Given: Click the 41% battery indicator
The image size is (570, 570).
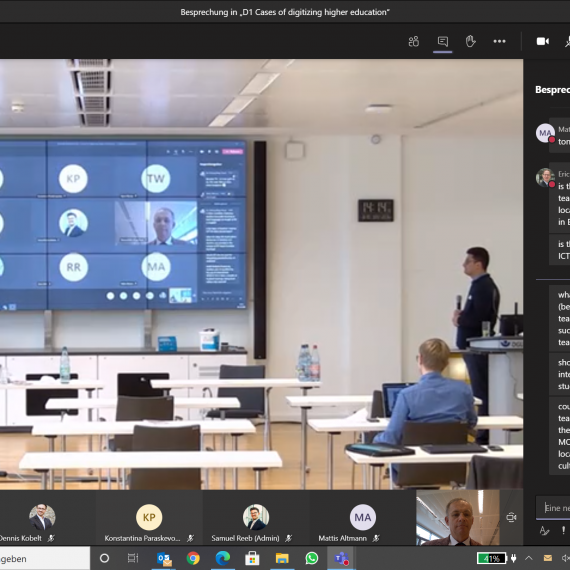Looking at the screenshot, I should click(491, 558).
